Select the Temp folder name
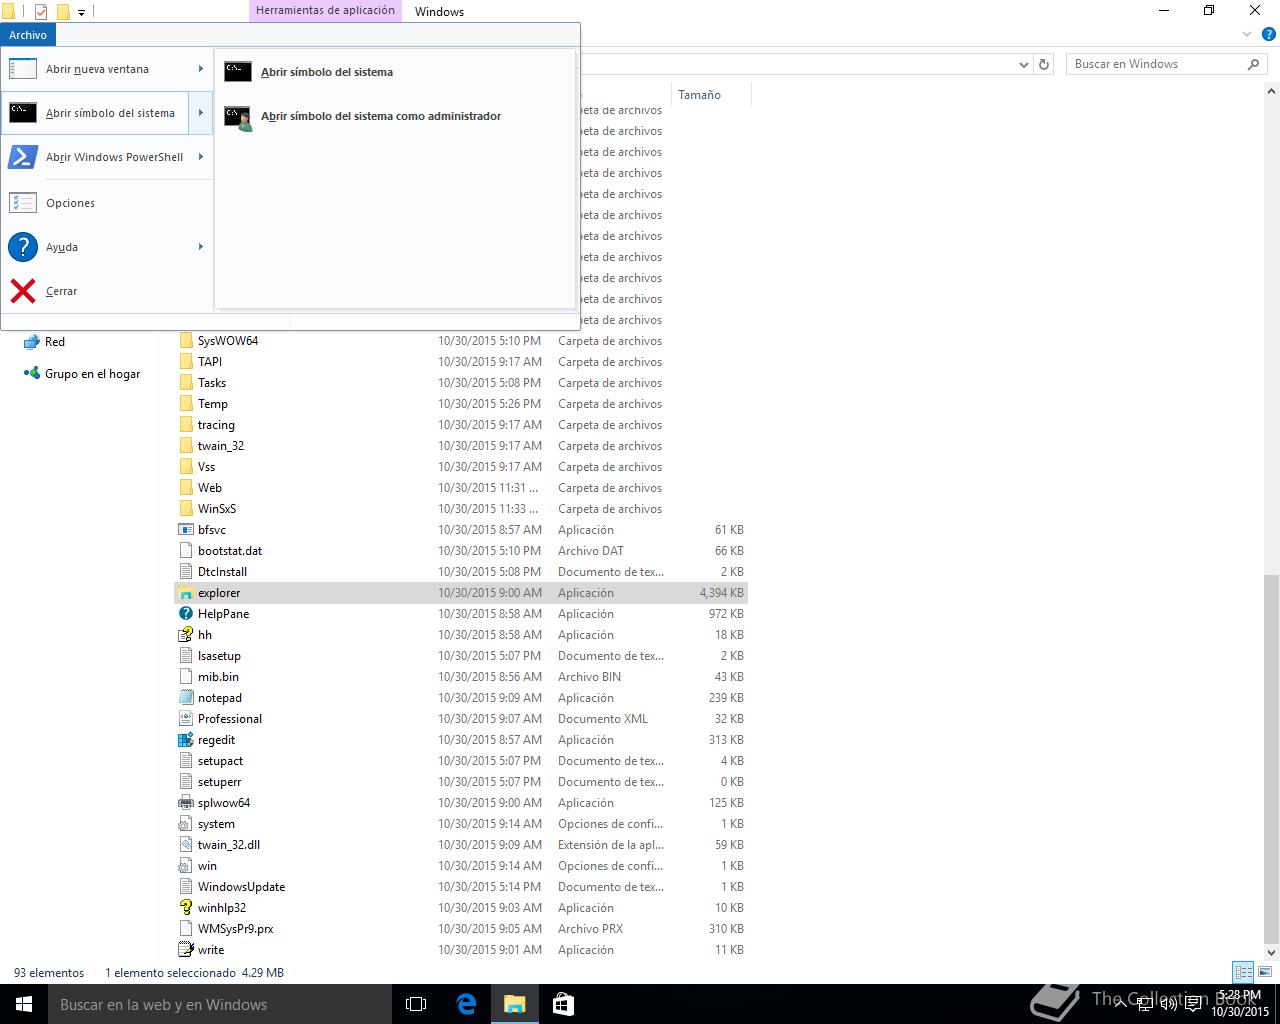Image resolution: width=1280 pixels, height=1024 pixels. coord(213,404)
